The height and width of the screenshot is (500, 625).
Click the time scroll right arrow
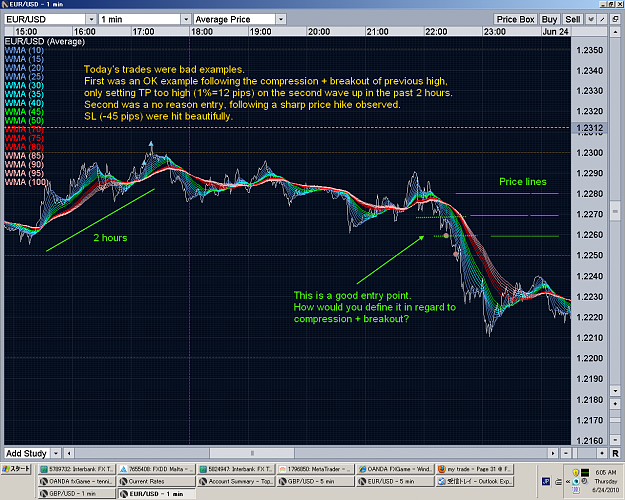[x=553, y=453]
